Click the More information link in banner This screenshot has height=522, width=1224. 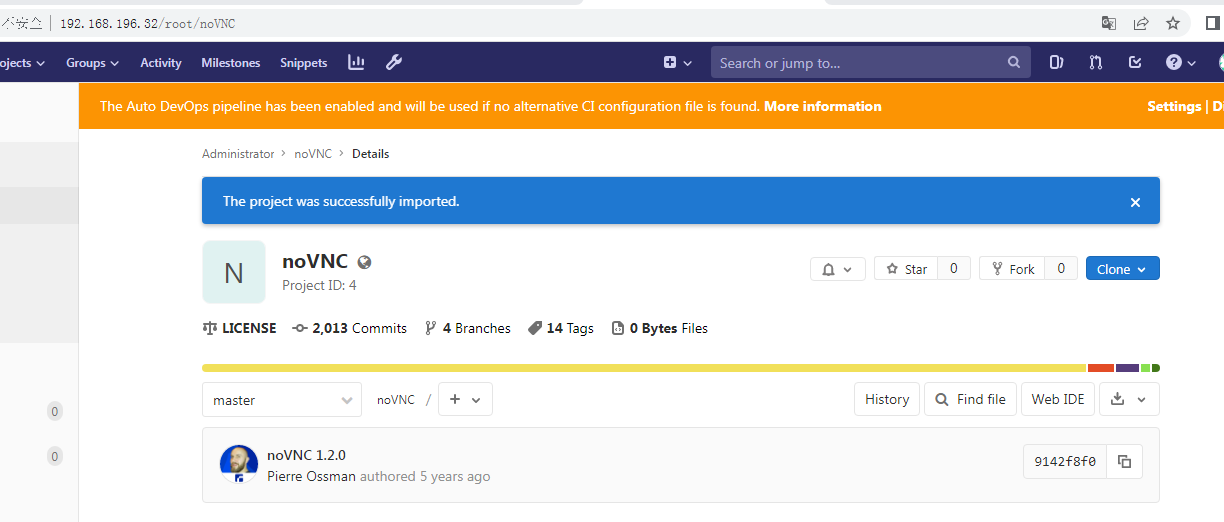(823, 106)
